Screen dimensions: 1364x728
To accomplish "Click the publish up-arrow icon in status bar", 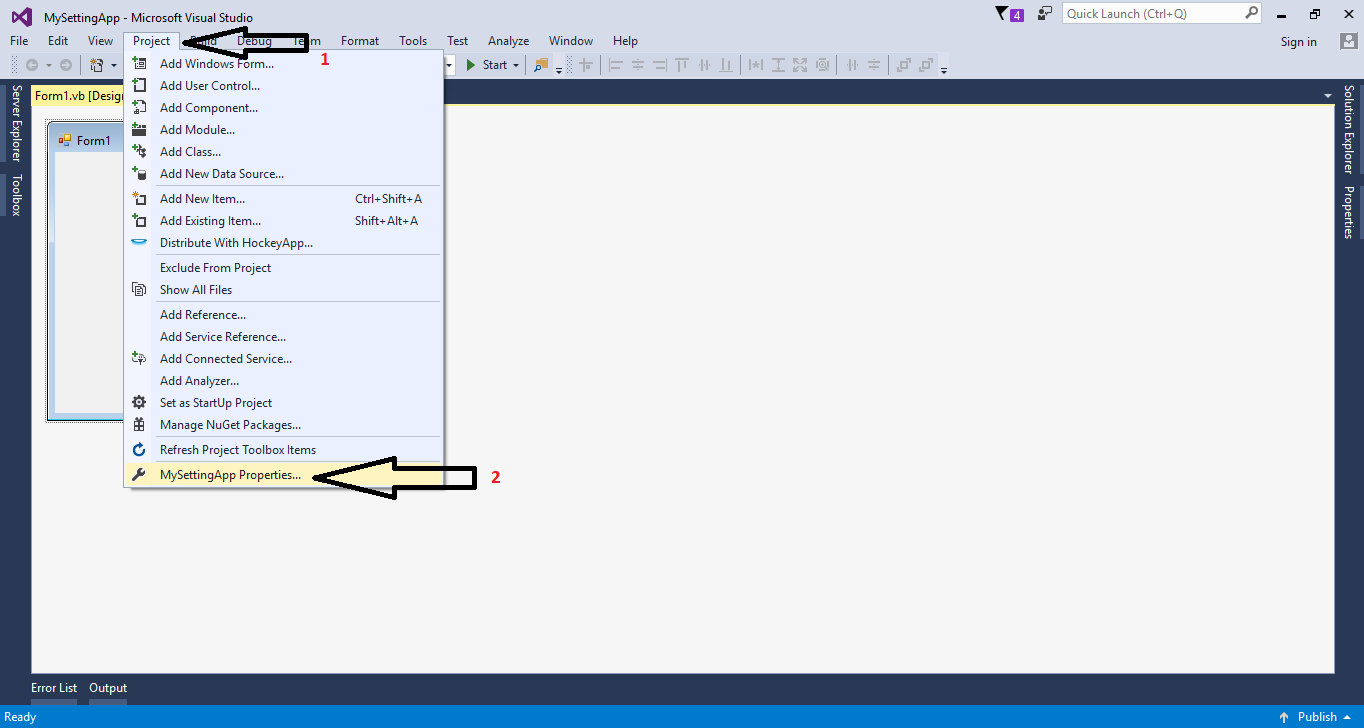I will pyautogui.click(x=1283, y=717).
